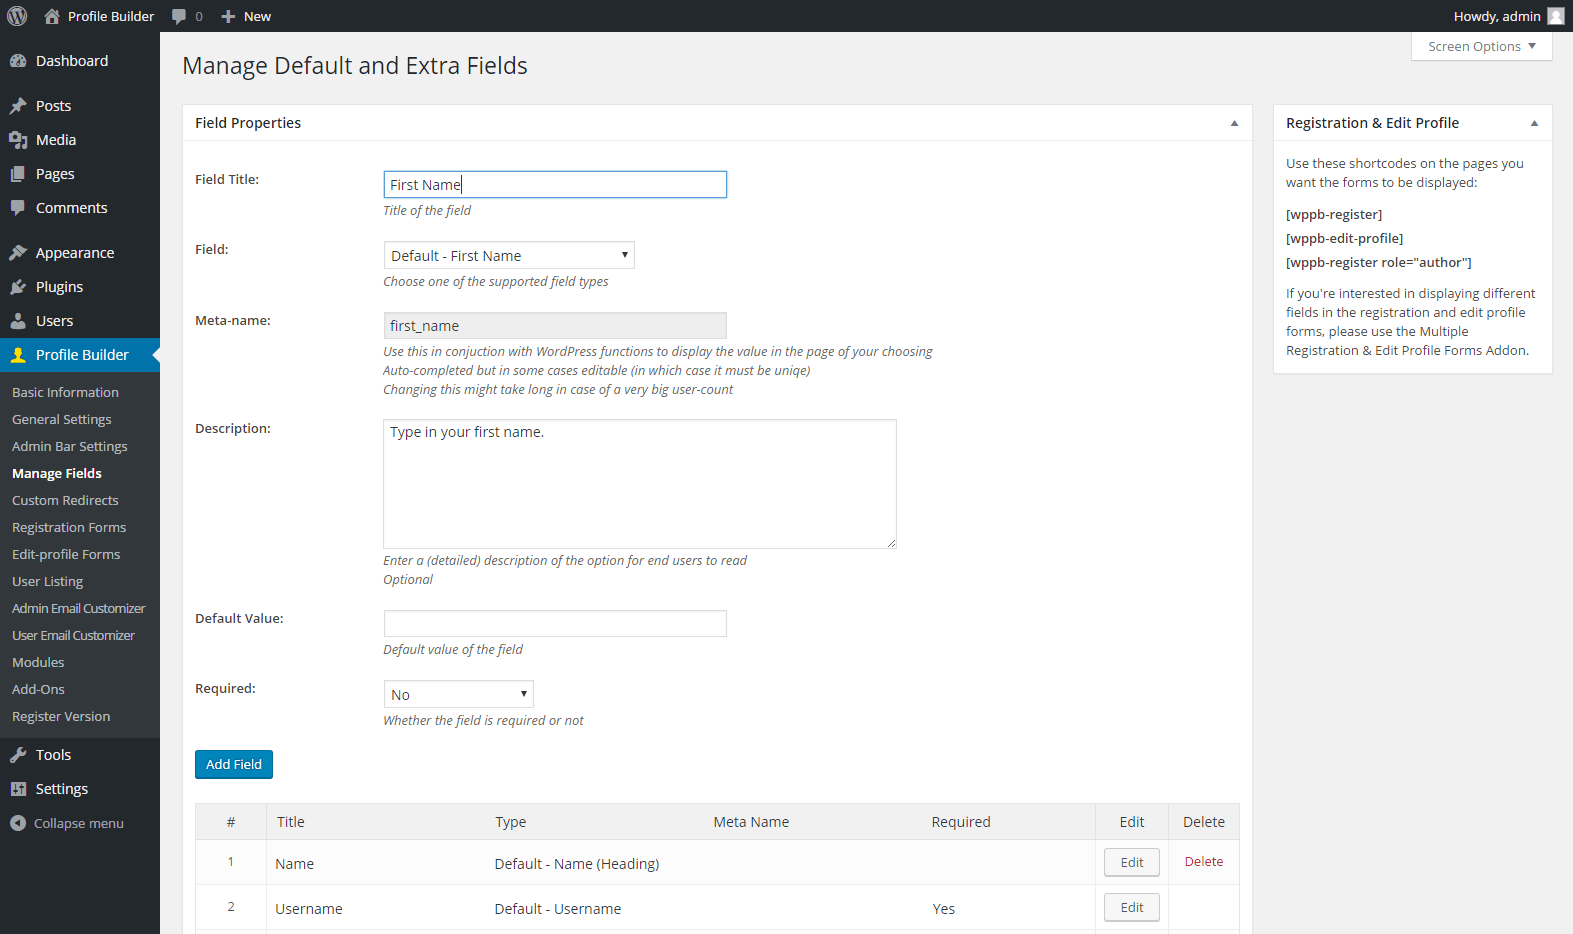This screenshot has height=934, width=1573.
Task: Open Basic Information submenu
Action: pos(65,393)
